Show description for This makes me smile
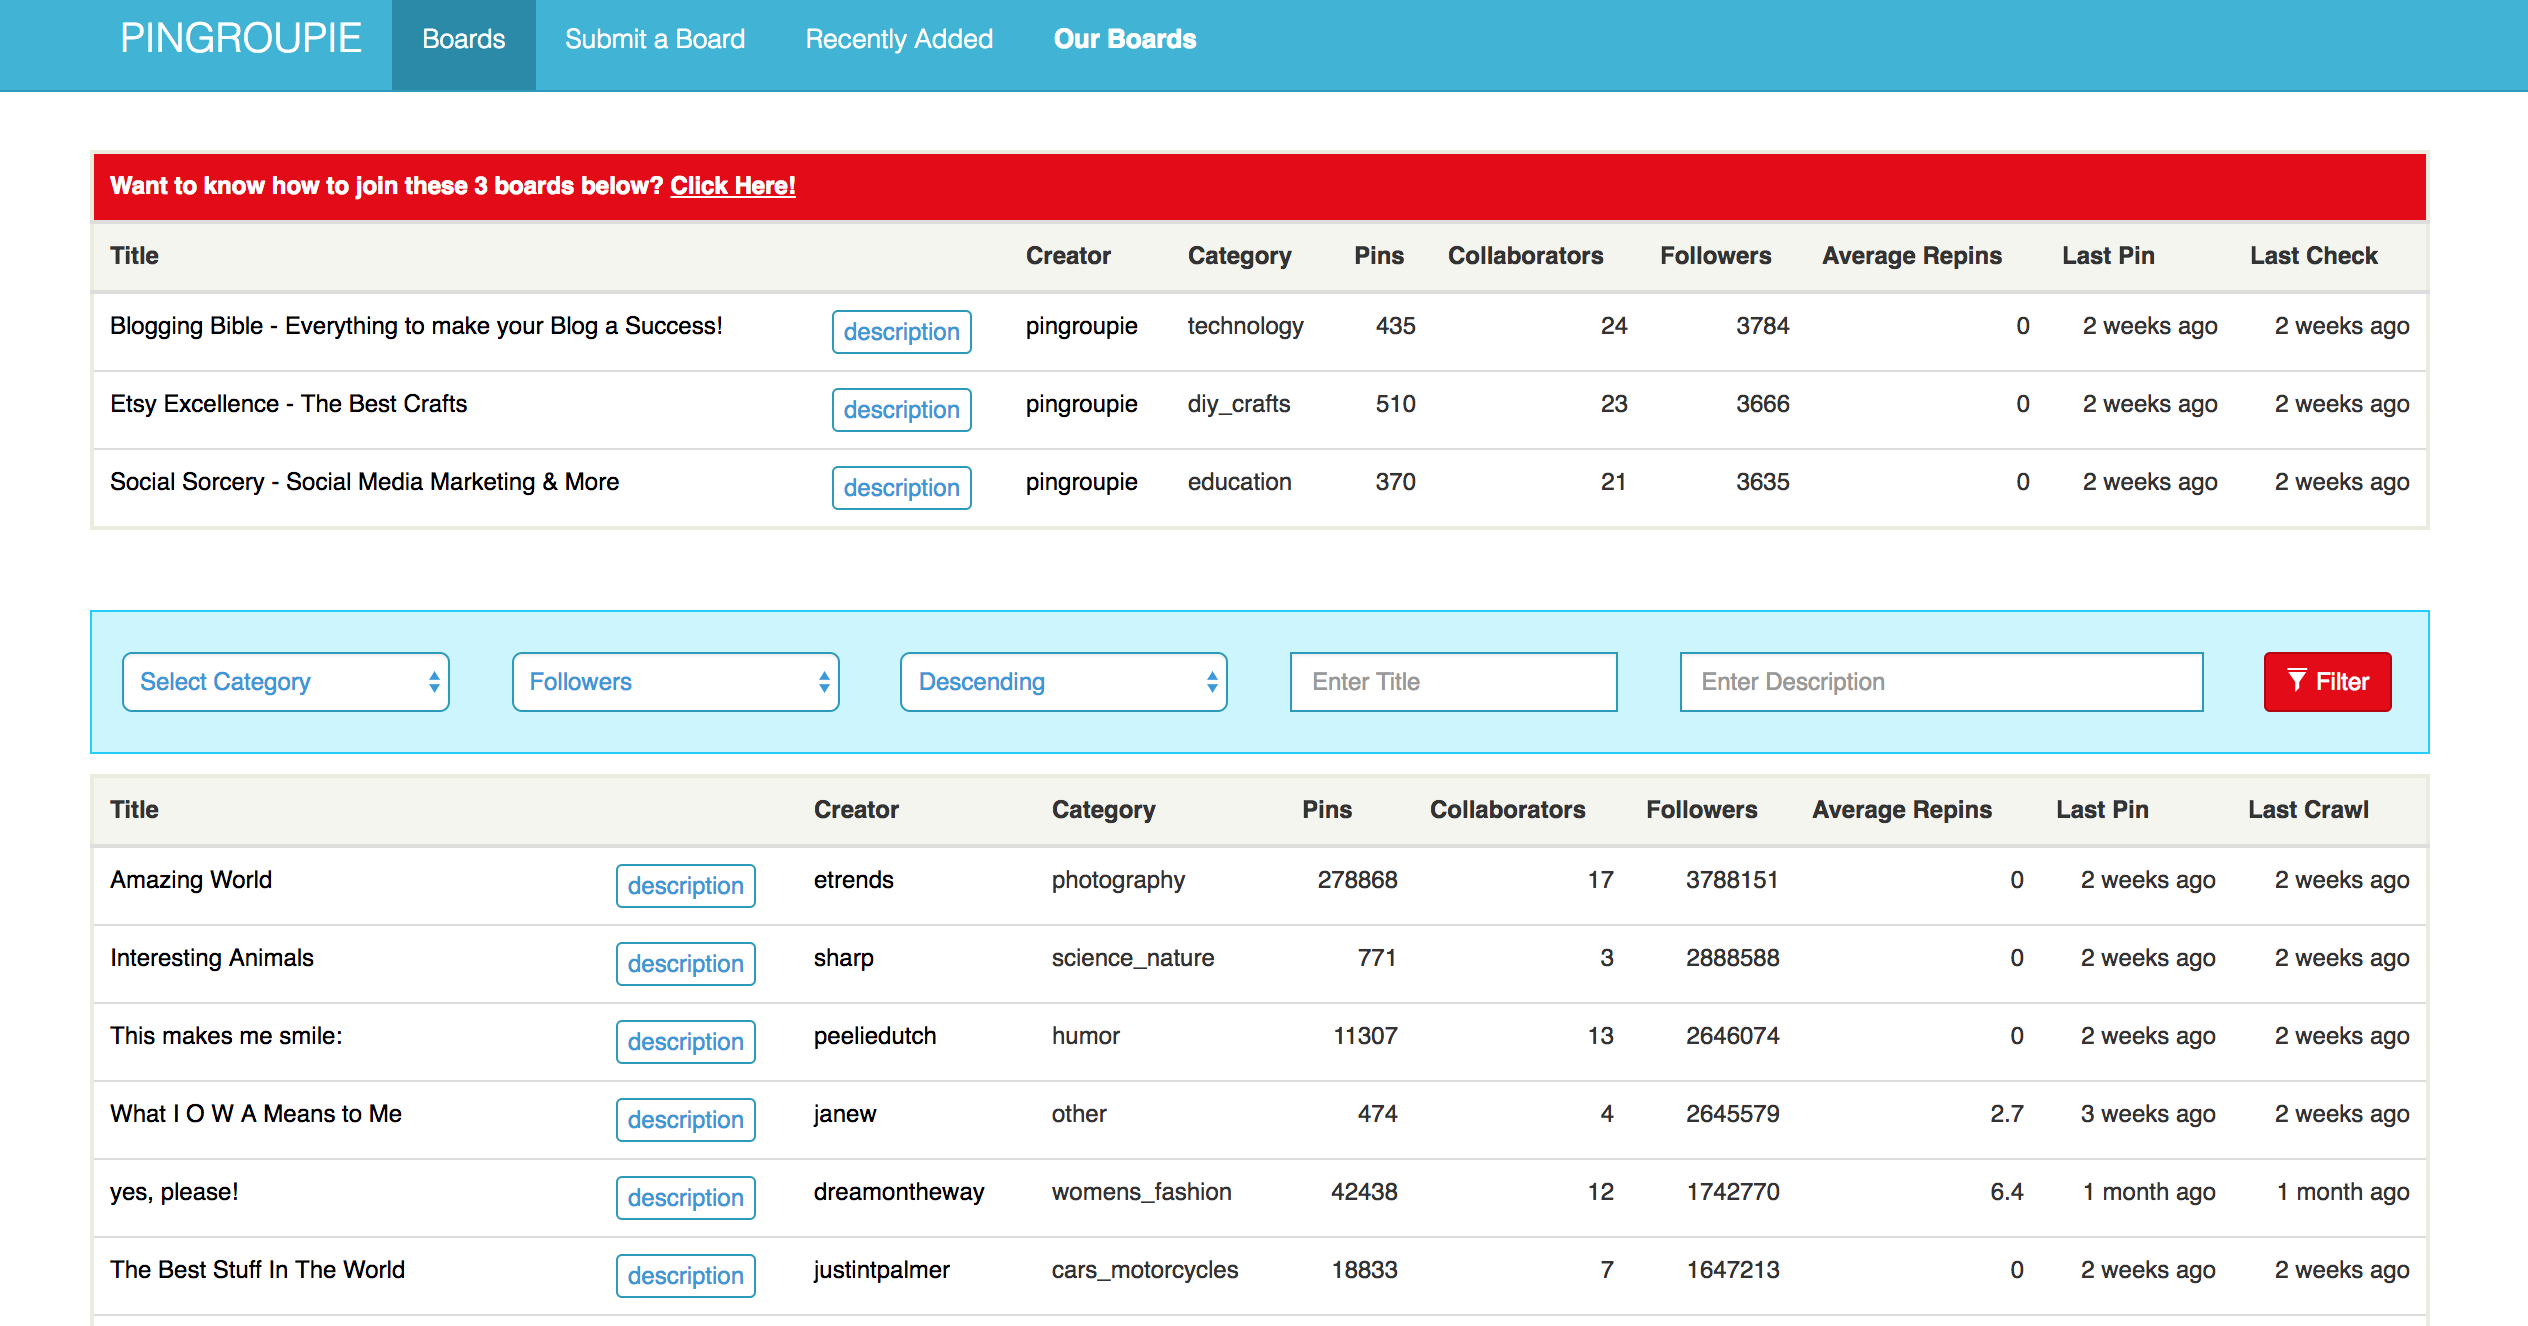 tap(686, 1042)
